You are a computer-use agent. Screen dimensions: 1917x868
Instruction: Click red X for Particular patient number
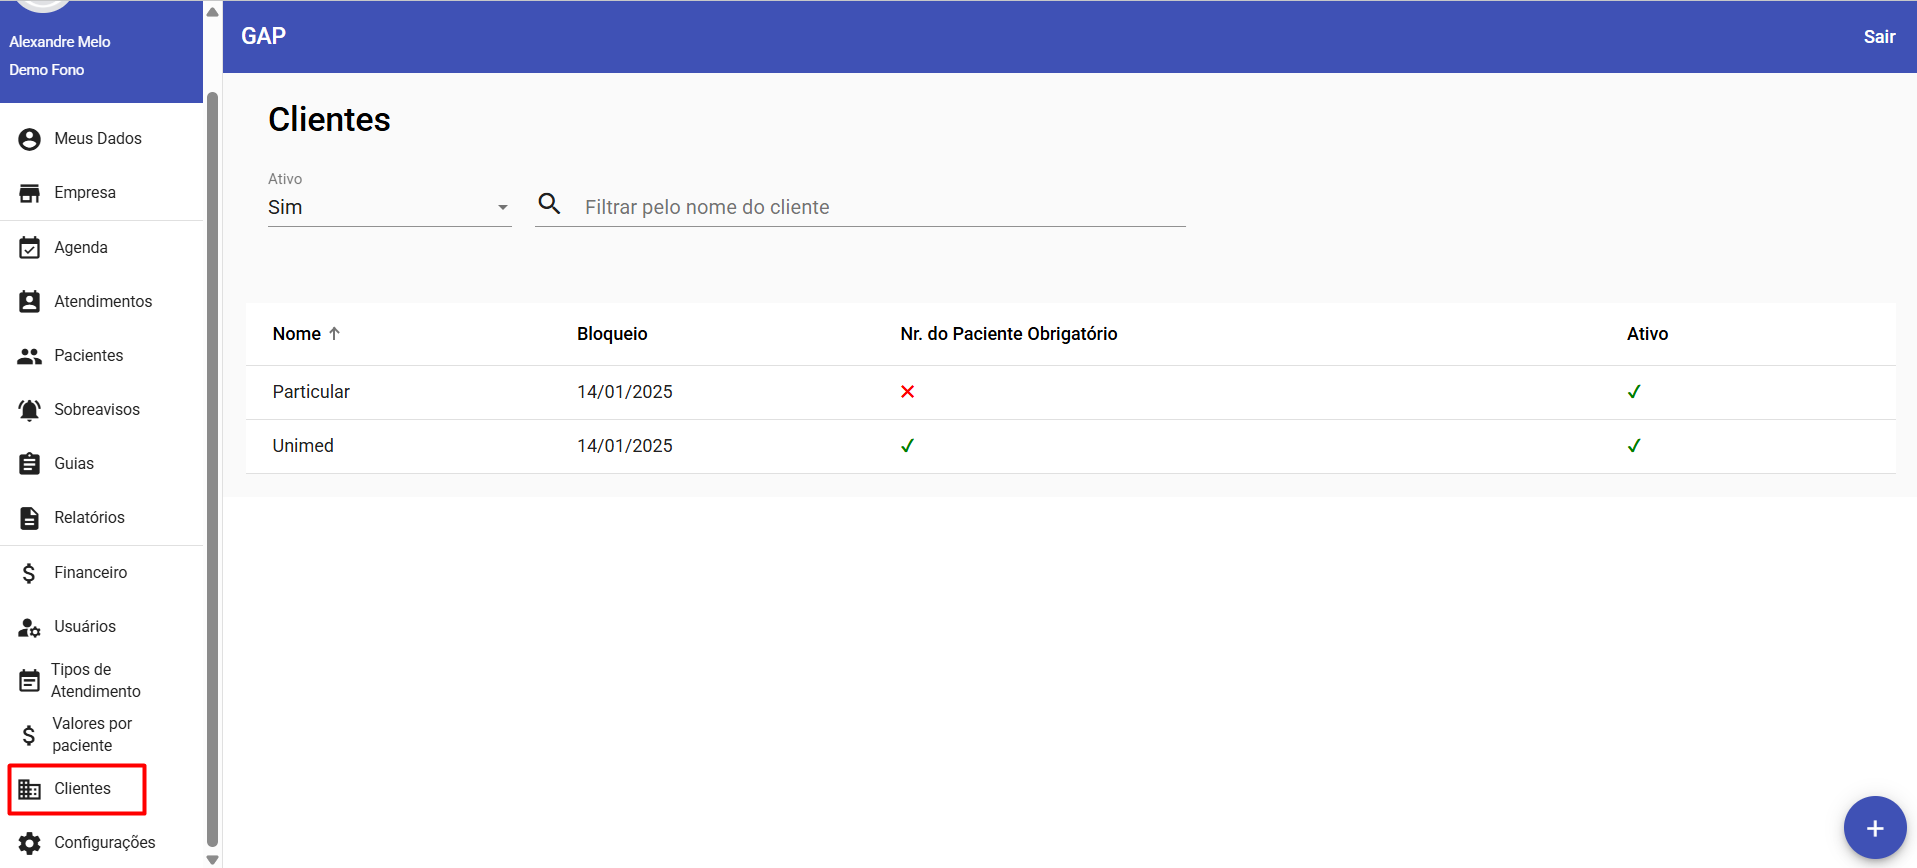pyautogui.click(x=907, y=392)
